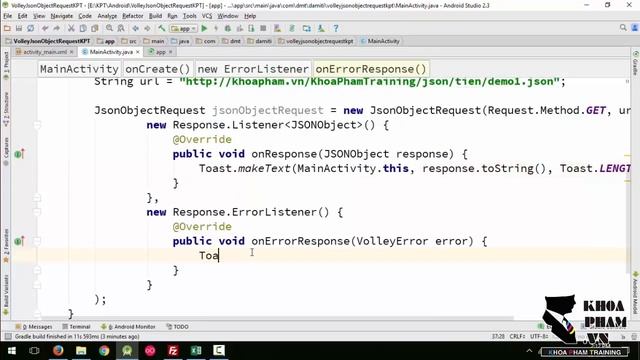Open the Navigate menu
The height and width of the screenshot is (360, 640).
(x=62, y=16)
